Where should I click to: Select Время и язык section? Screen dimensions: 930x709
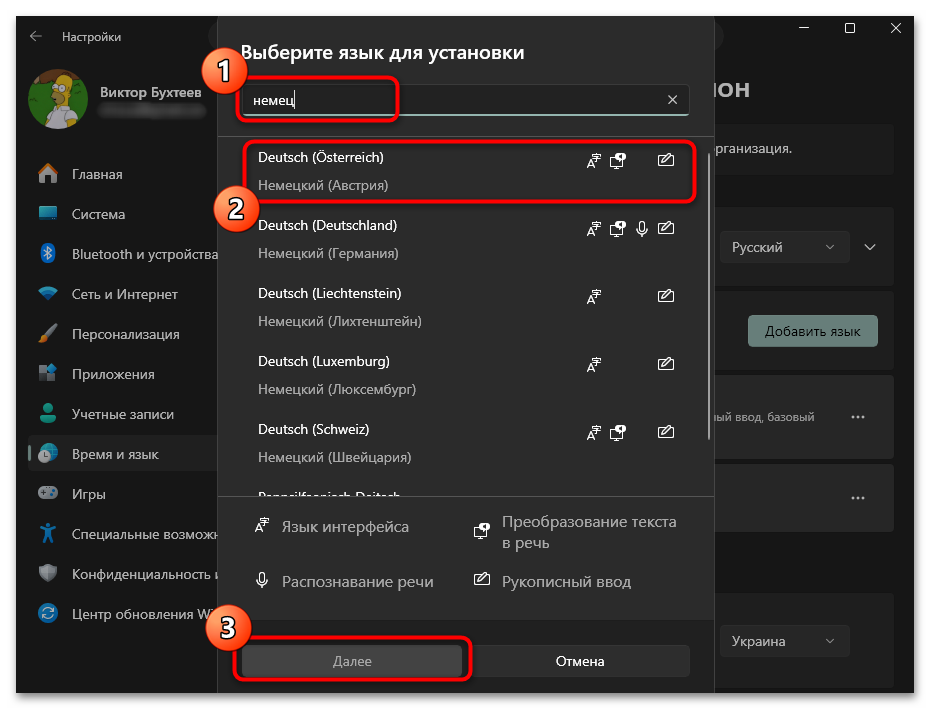pyautogui.click(x=123, y=454)
